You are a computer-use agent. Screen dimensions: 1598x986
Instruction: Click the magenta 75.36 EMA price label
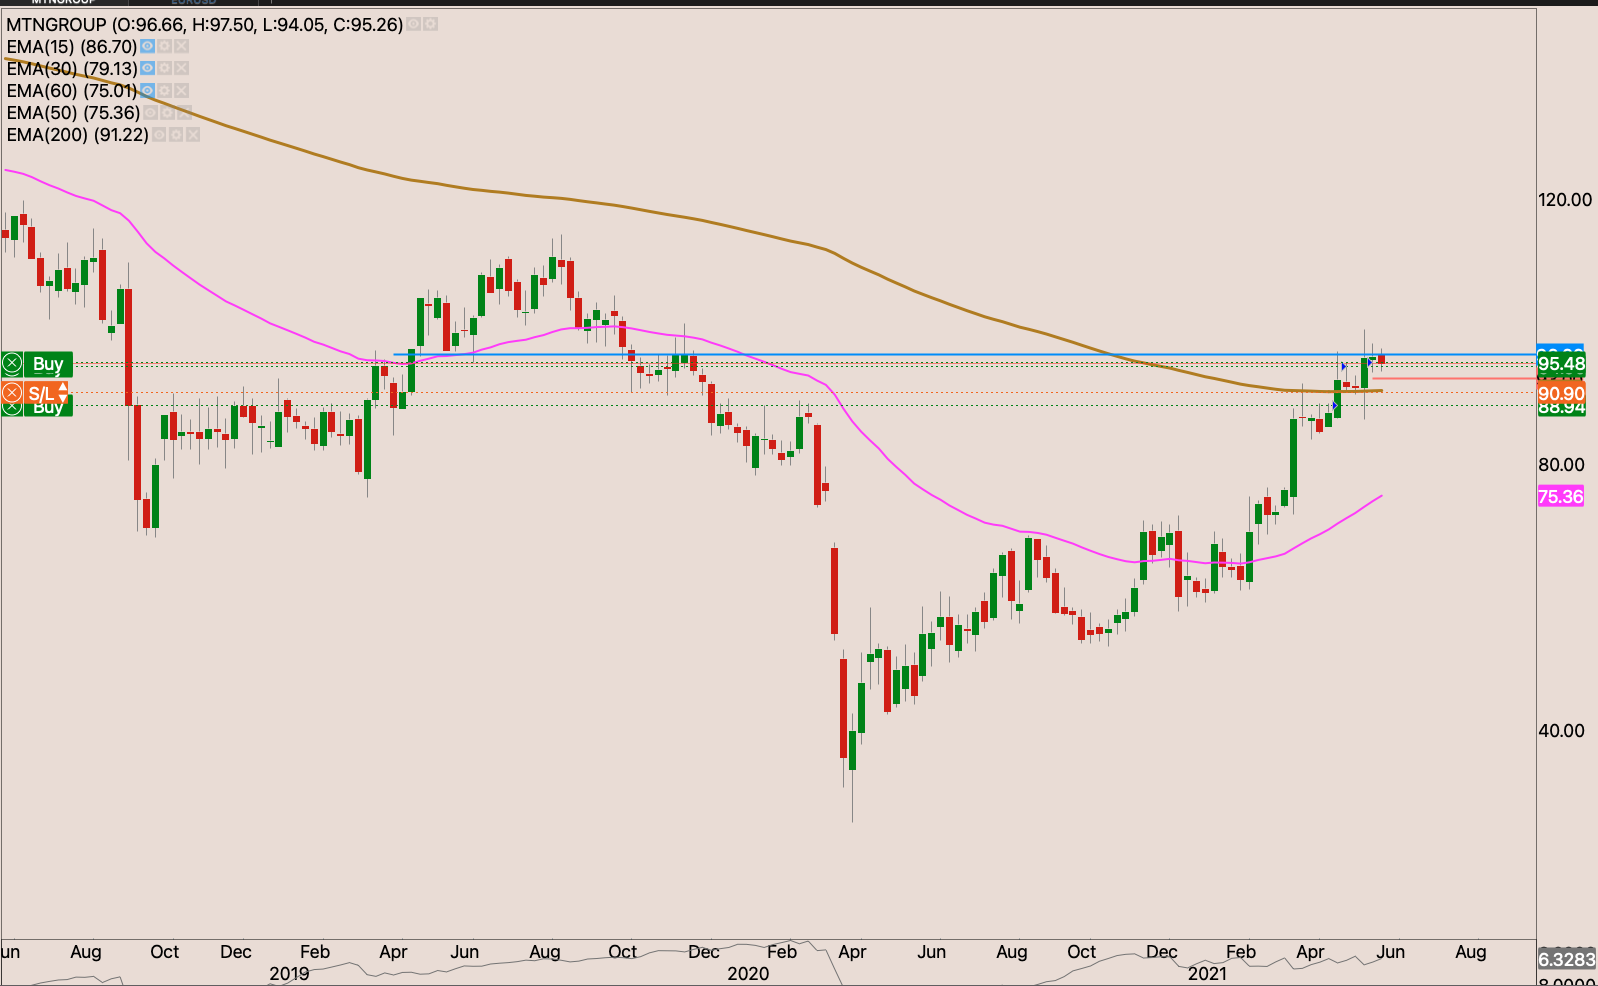coord(1560,497)
